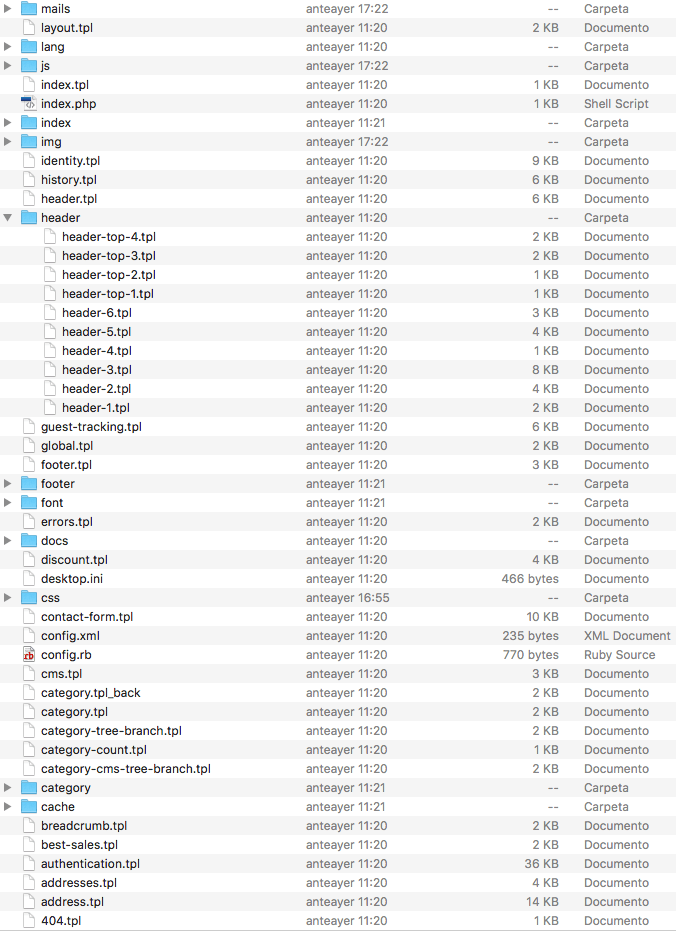676x931 pixels.
Task: Select the header-top-2.tpl file name
Action: (x=109, y=275)
